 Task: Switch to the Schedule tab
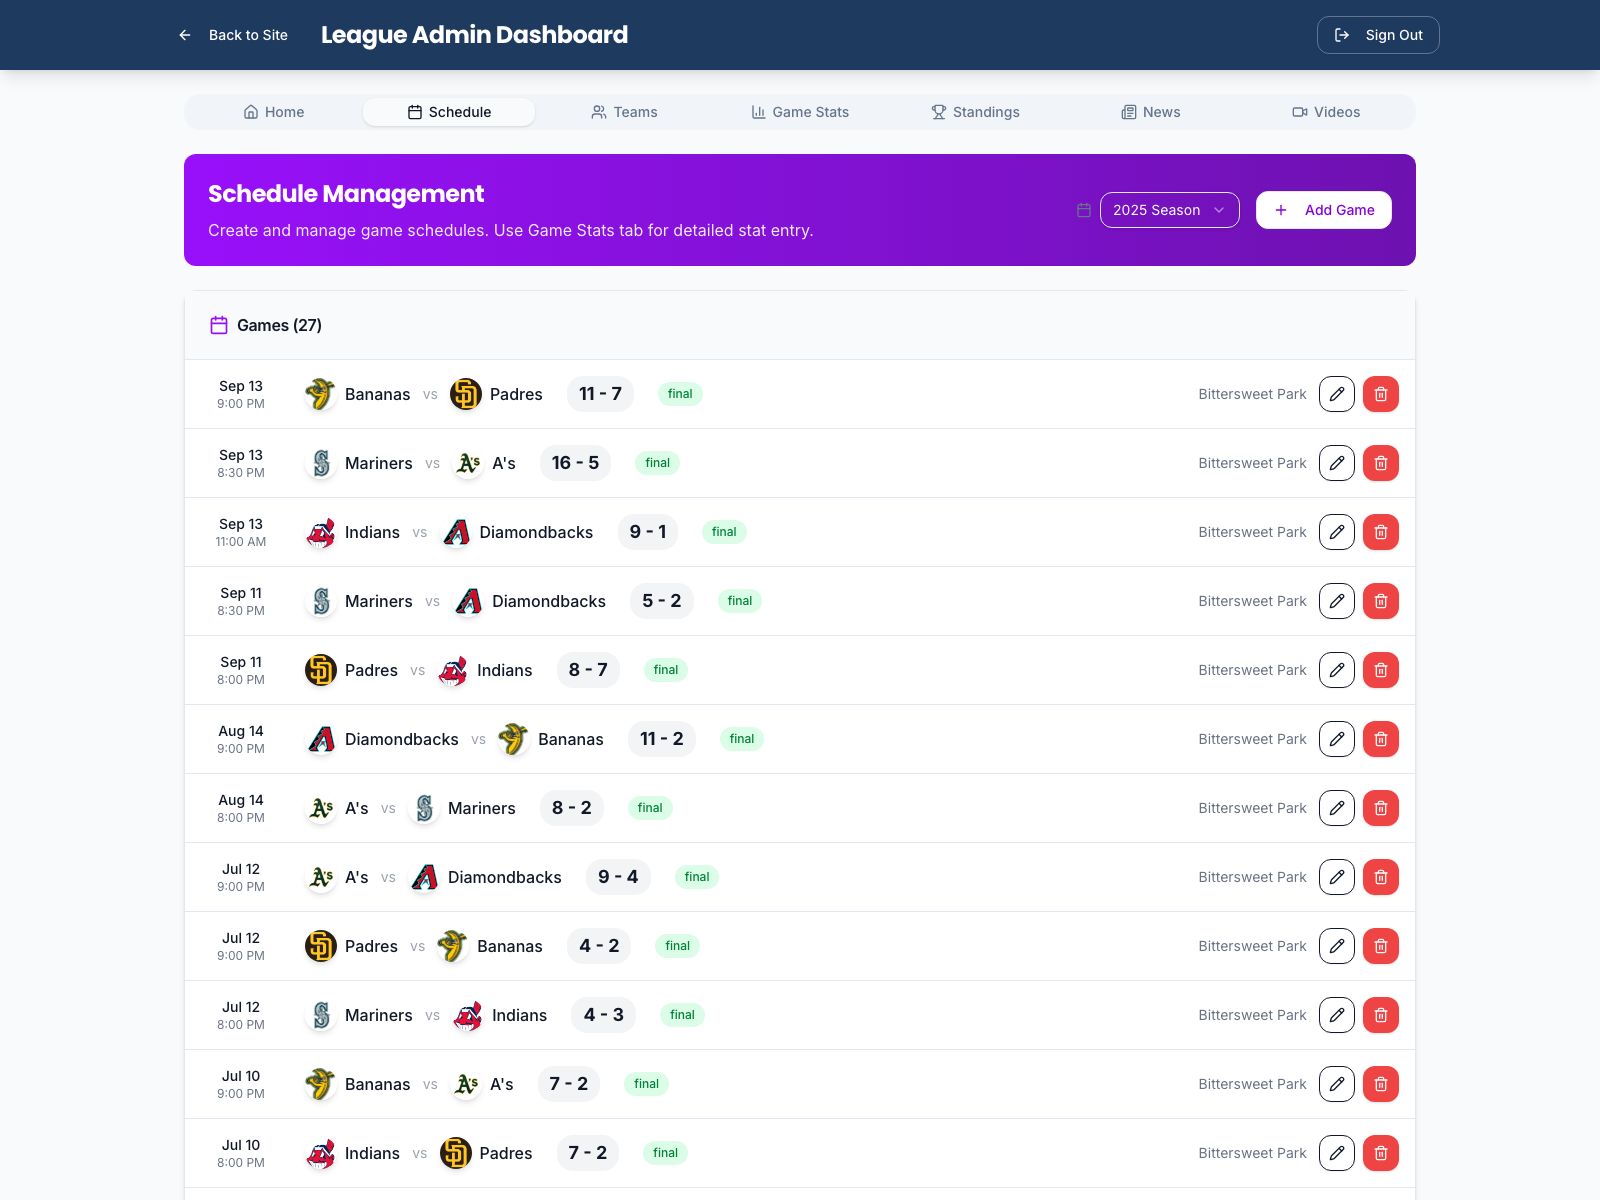(x=448, y=112)
